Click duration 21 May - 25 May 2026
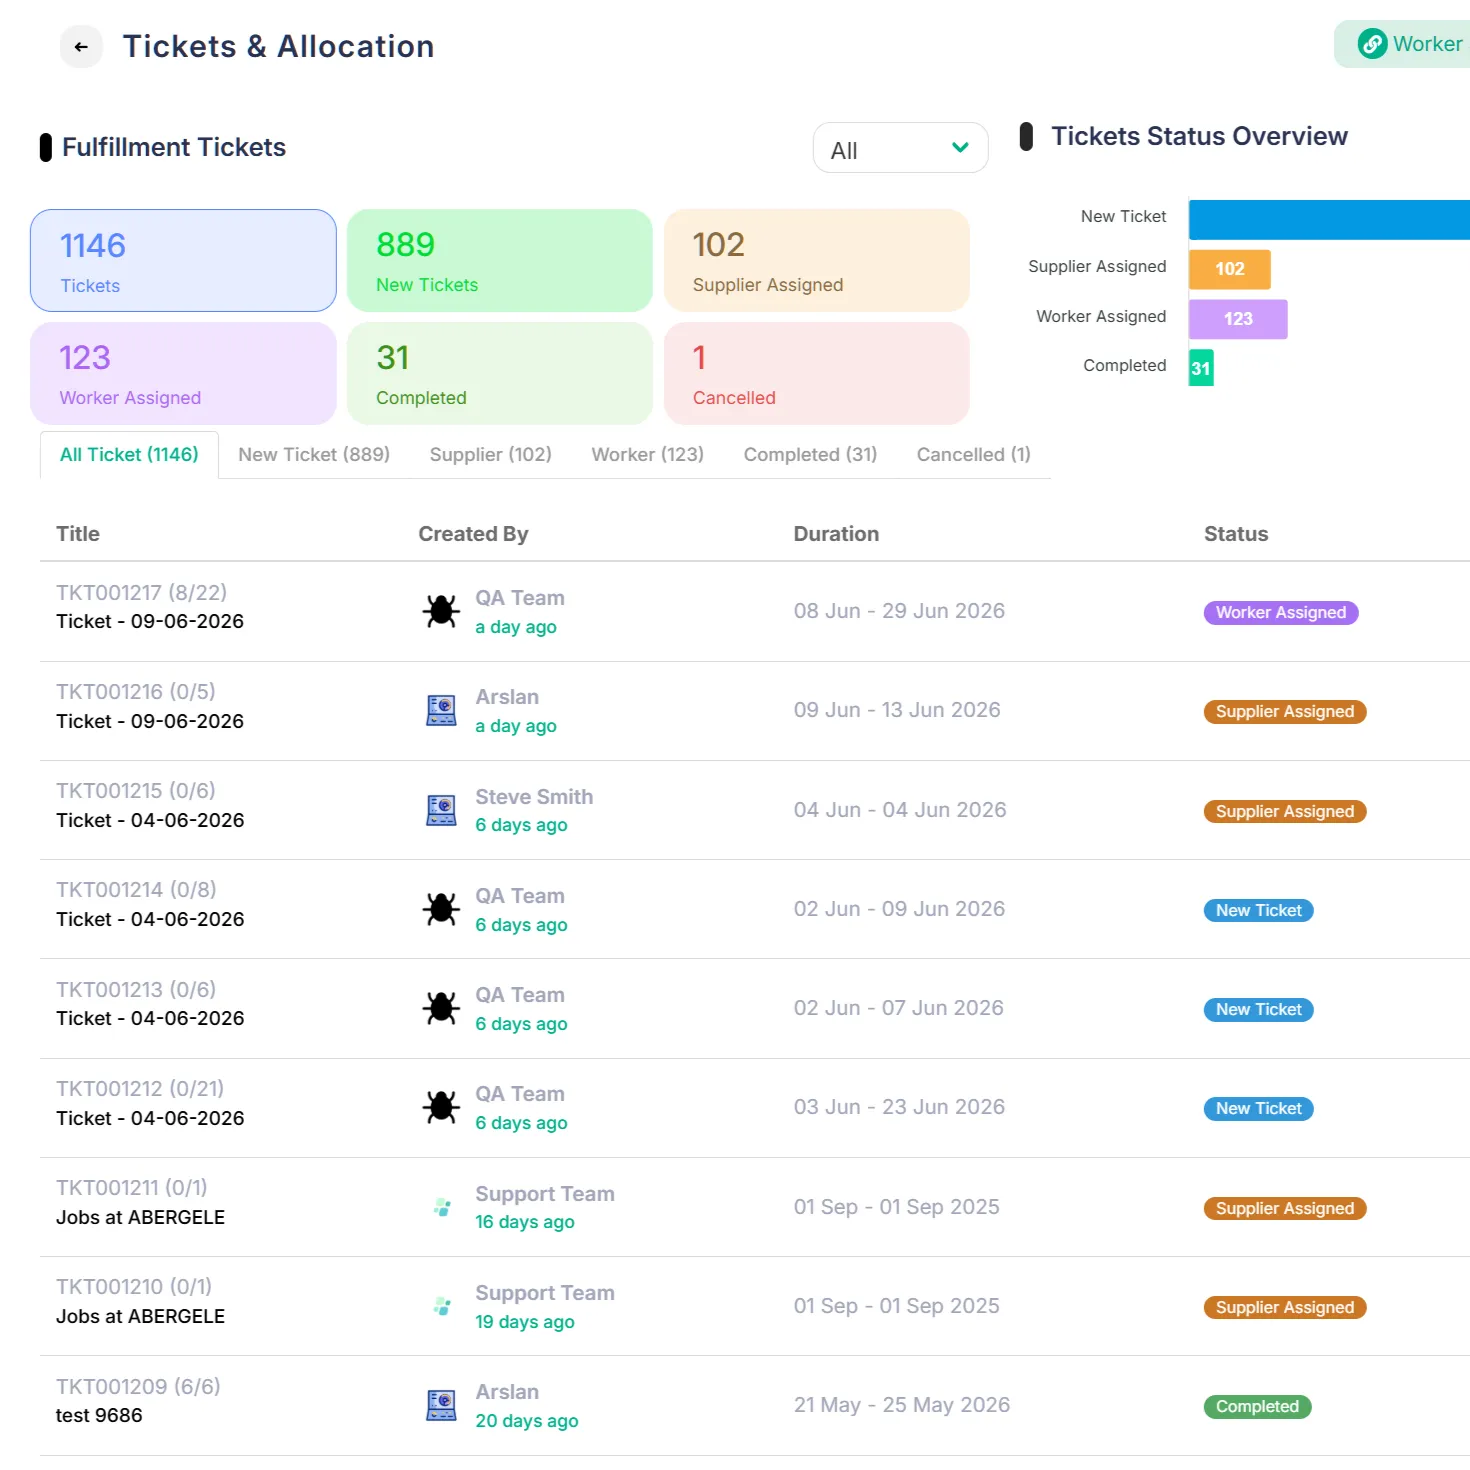1470x1470 pixels. 902,1405
